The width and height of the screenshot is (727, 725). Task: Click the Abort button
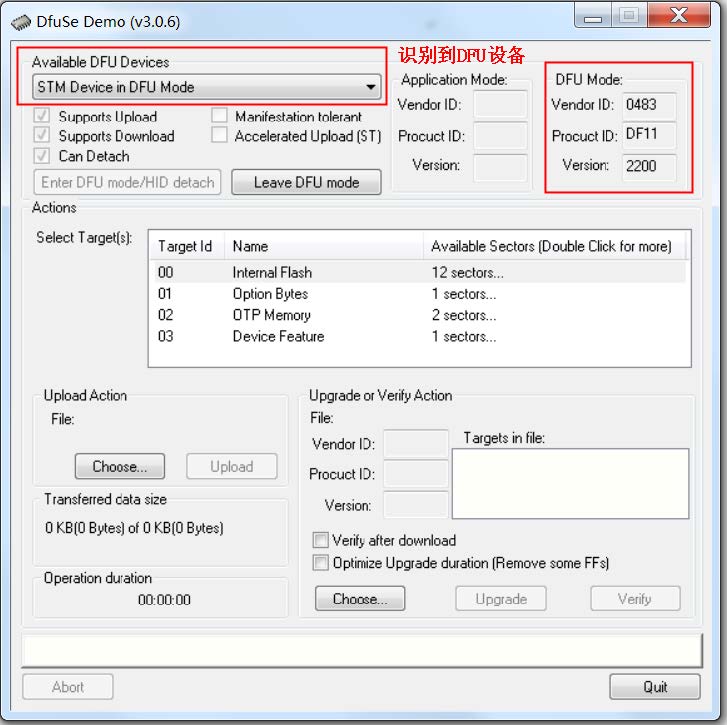pos(68,687)
